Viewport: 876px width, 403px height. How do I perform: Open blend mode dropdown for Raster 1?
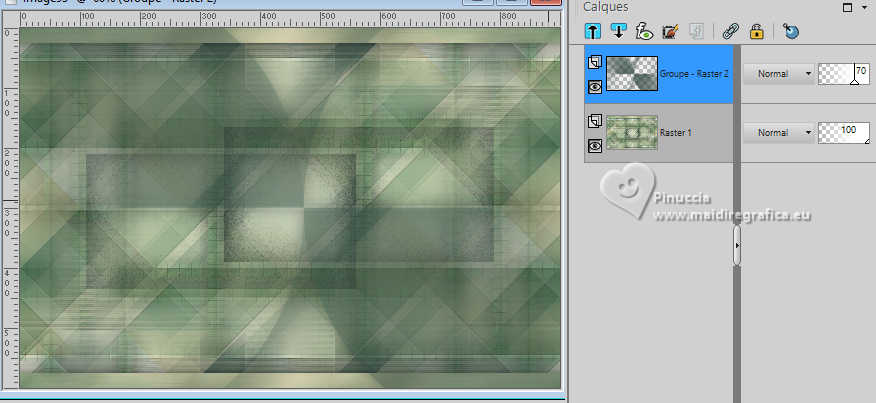(778, 132)
